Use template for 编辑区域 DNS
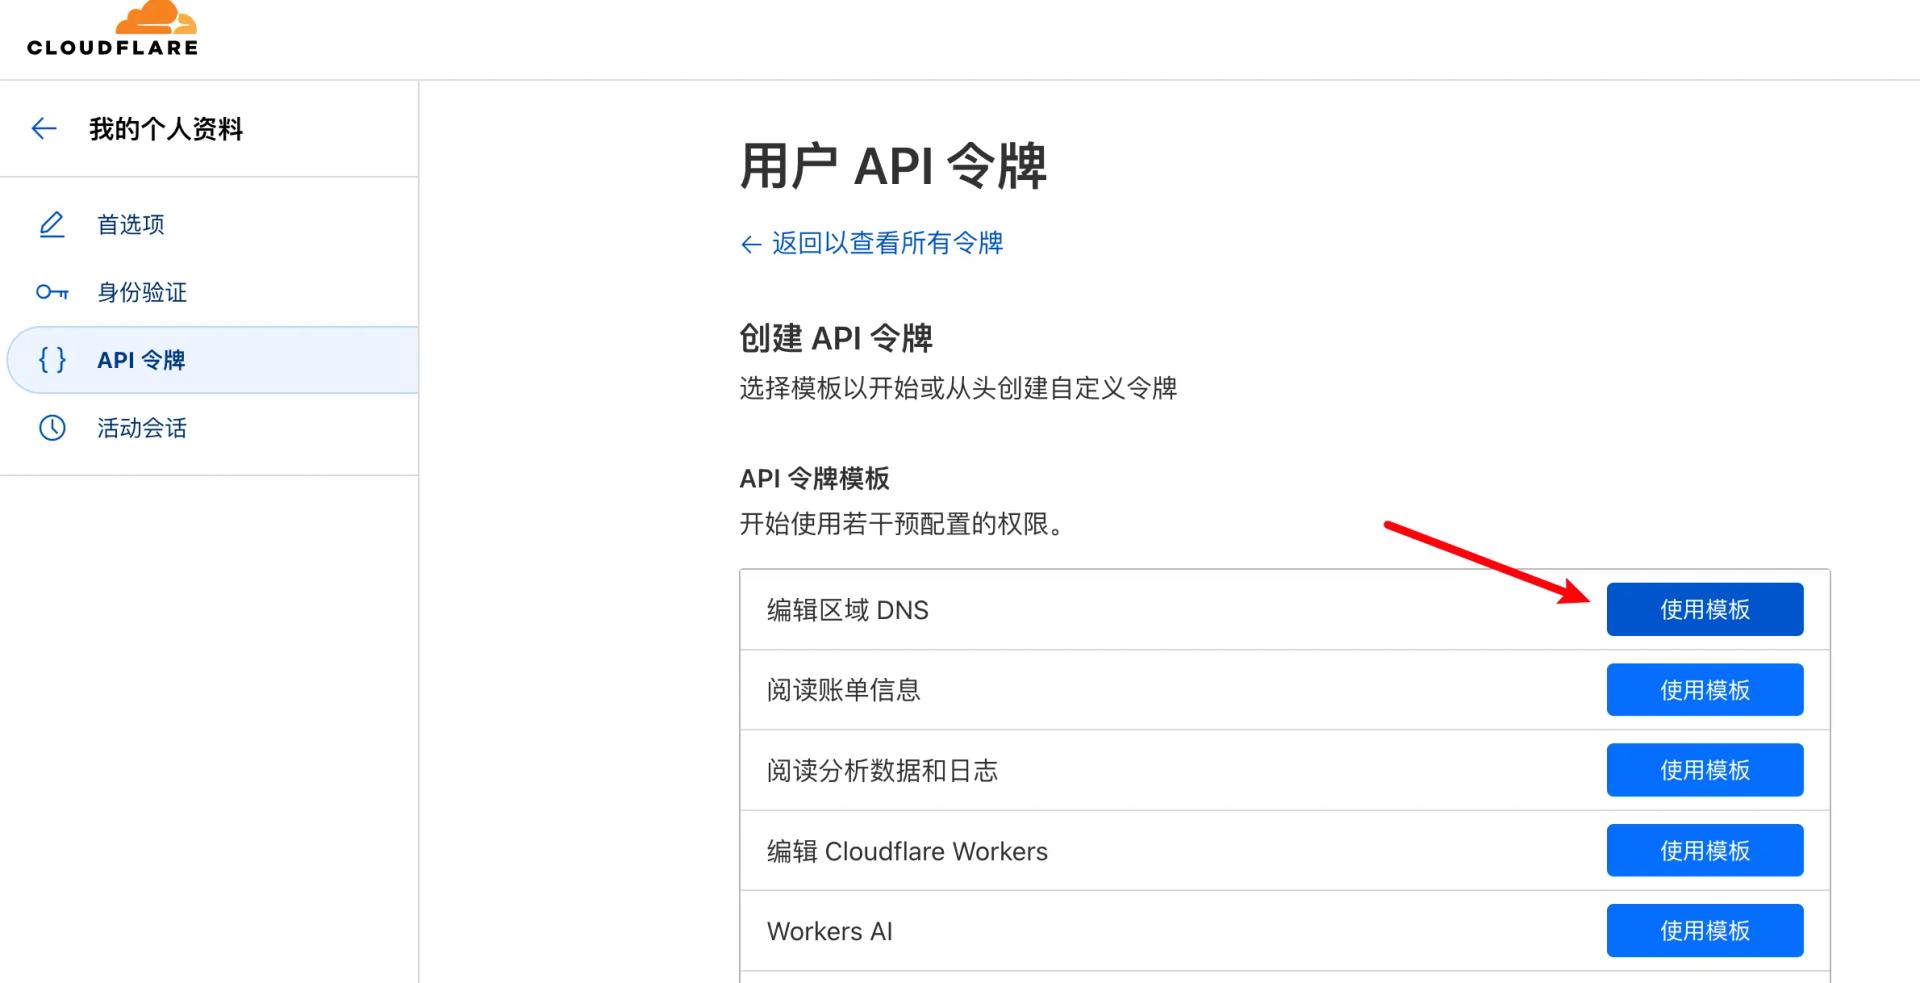 coord(1705,609)
